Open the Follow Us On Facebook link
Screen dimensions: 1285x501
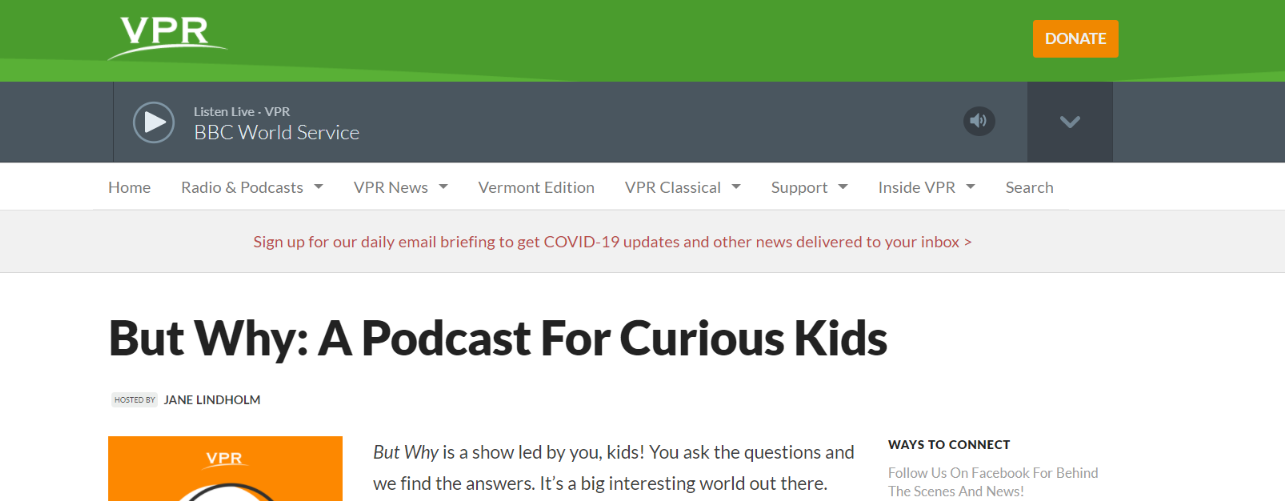993,482
